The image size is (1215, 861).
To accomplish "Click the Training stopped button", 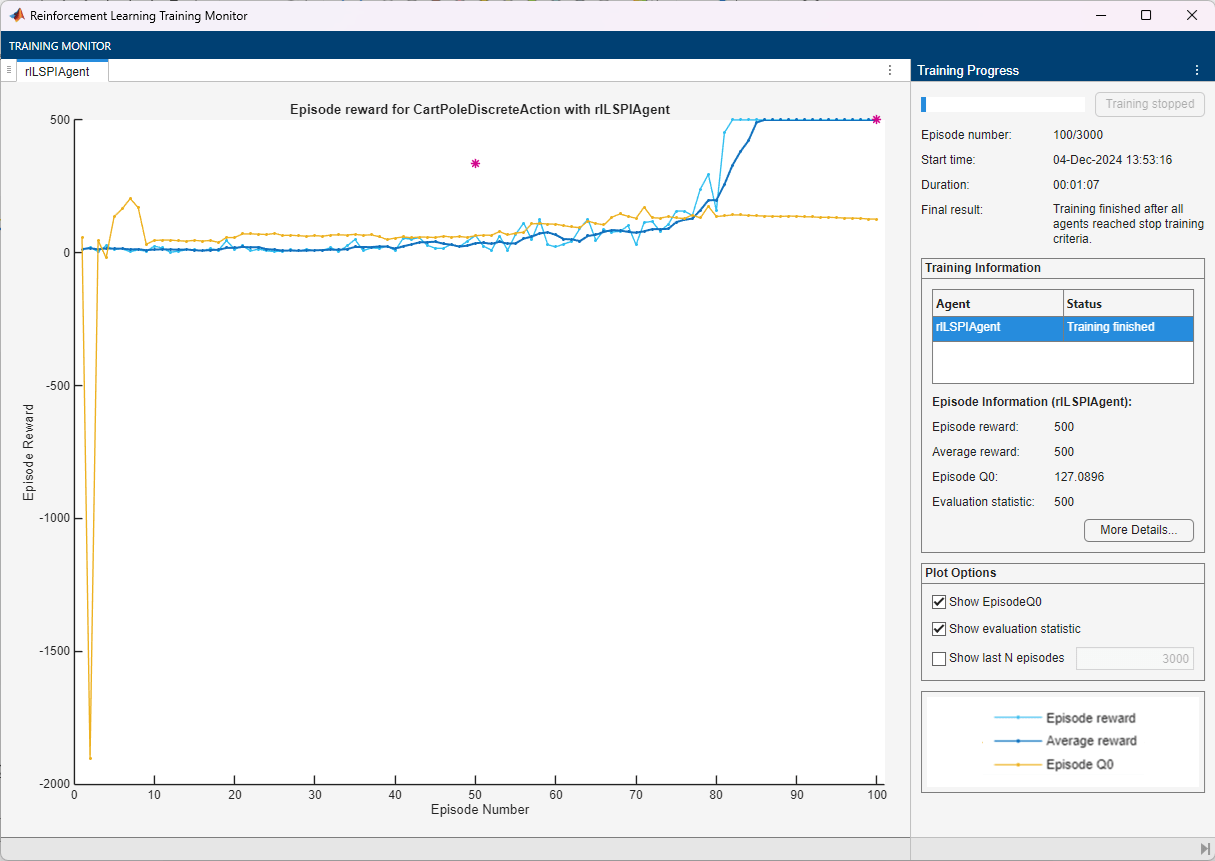I will pos(1149,104).
